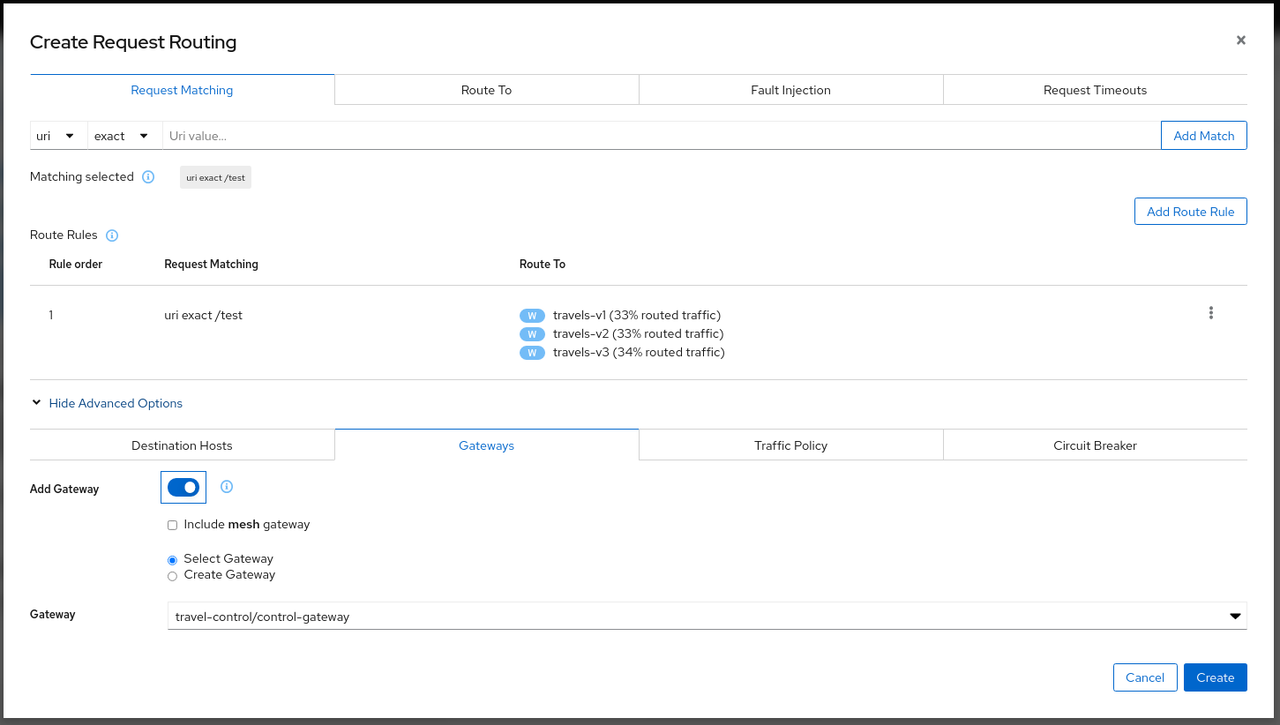Click the Matching selected info icon
Screen dimensions: 1280x725
coord(147,176)
